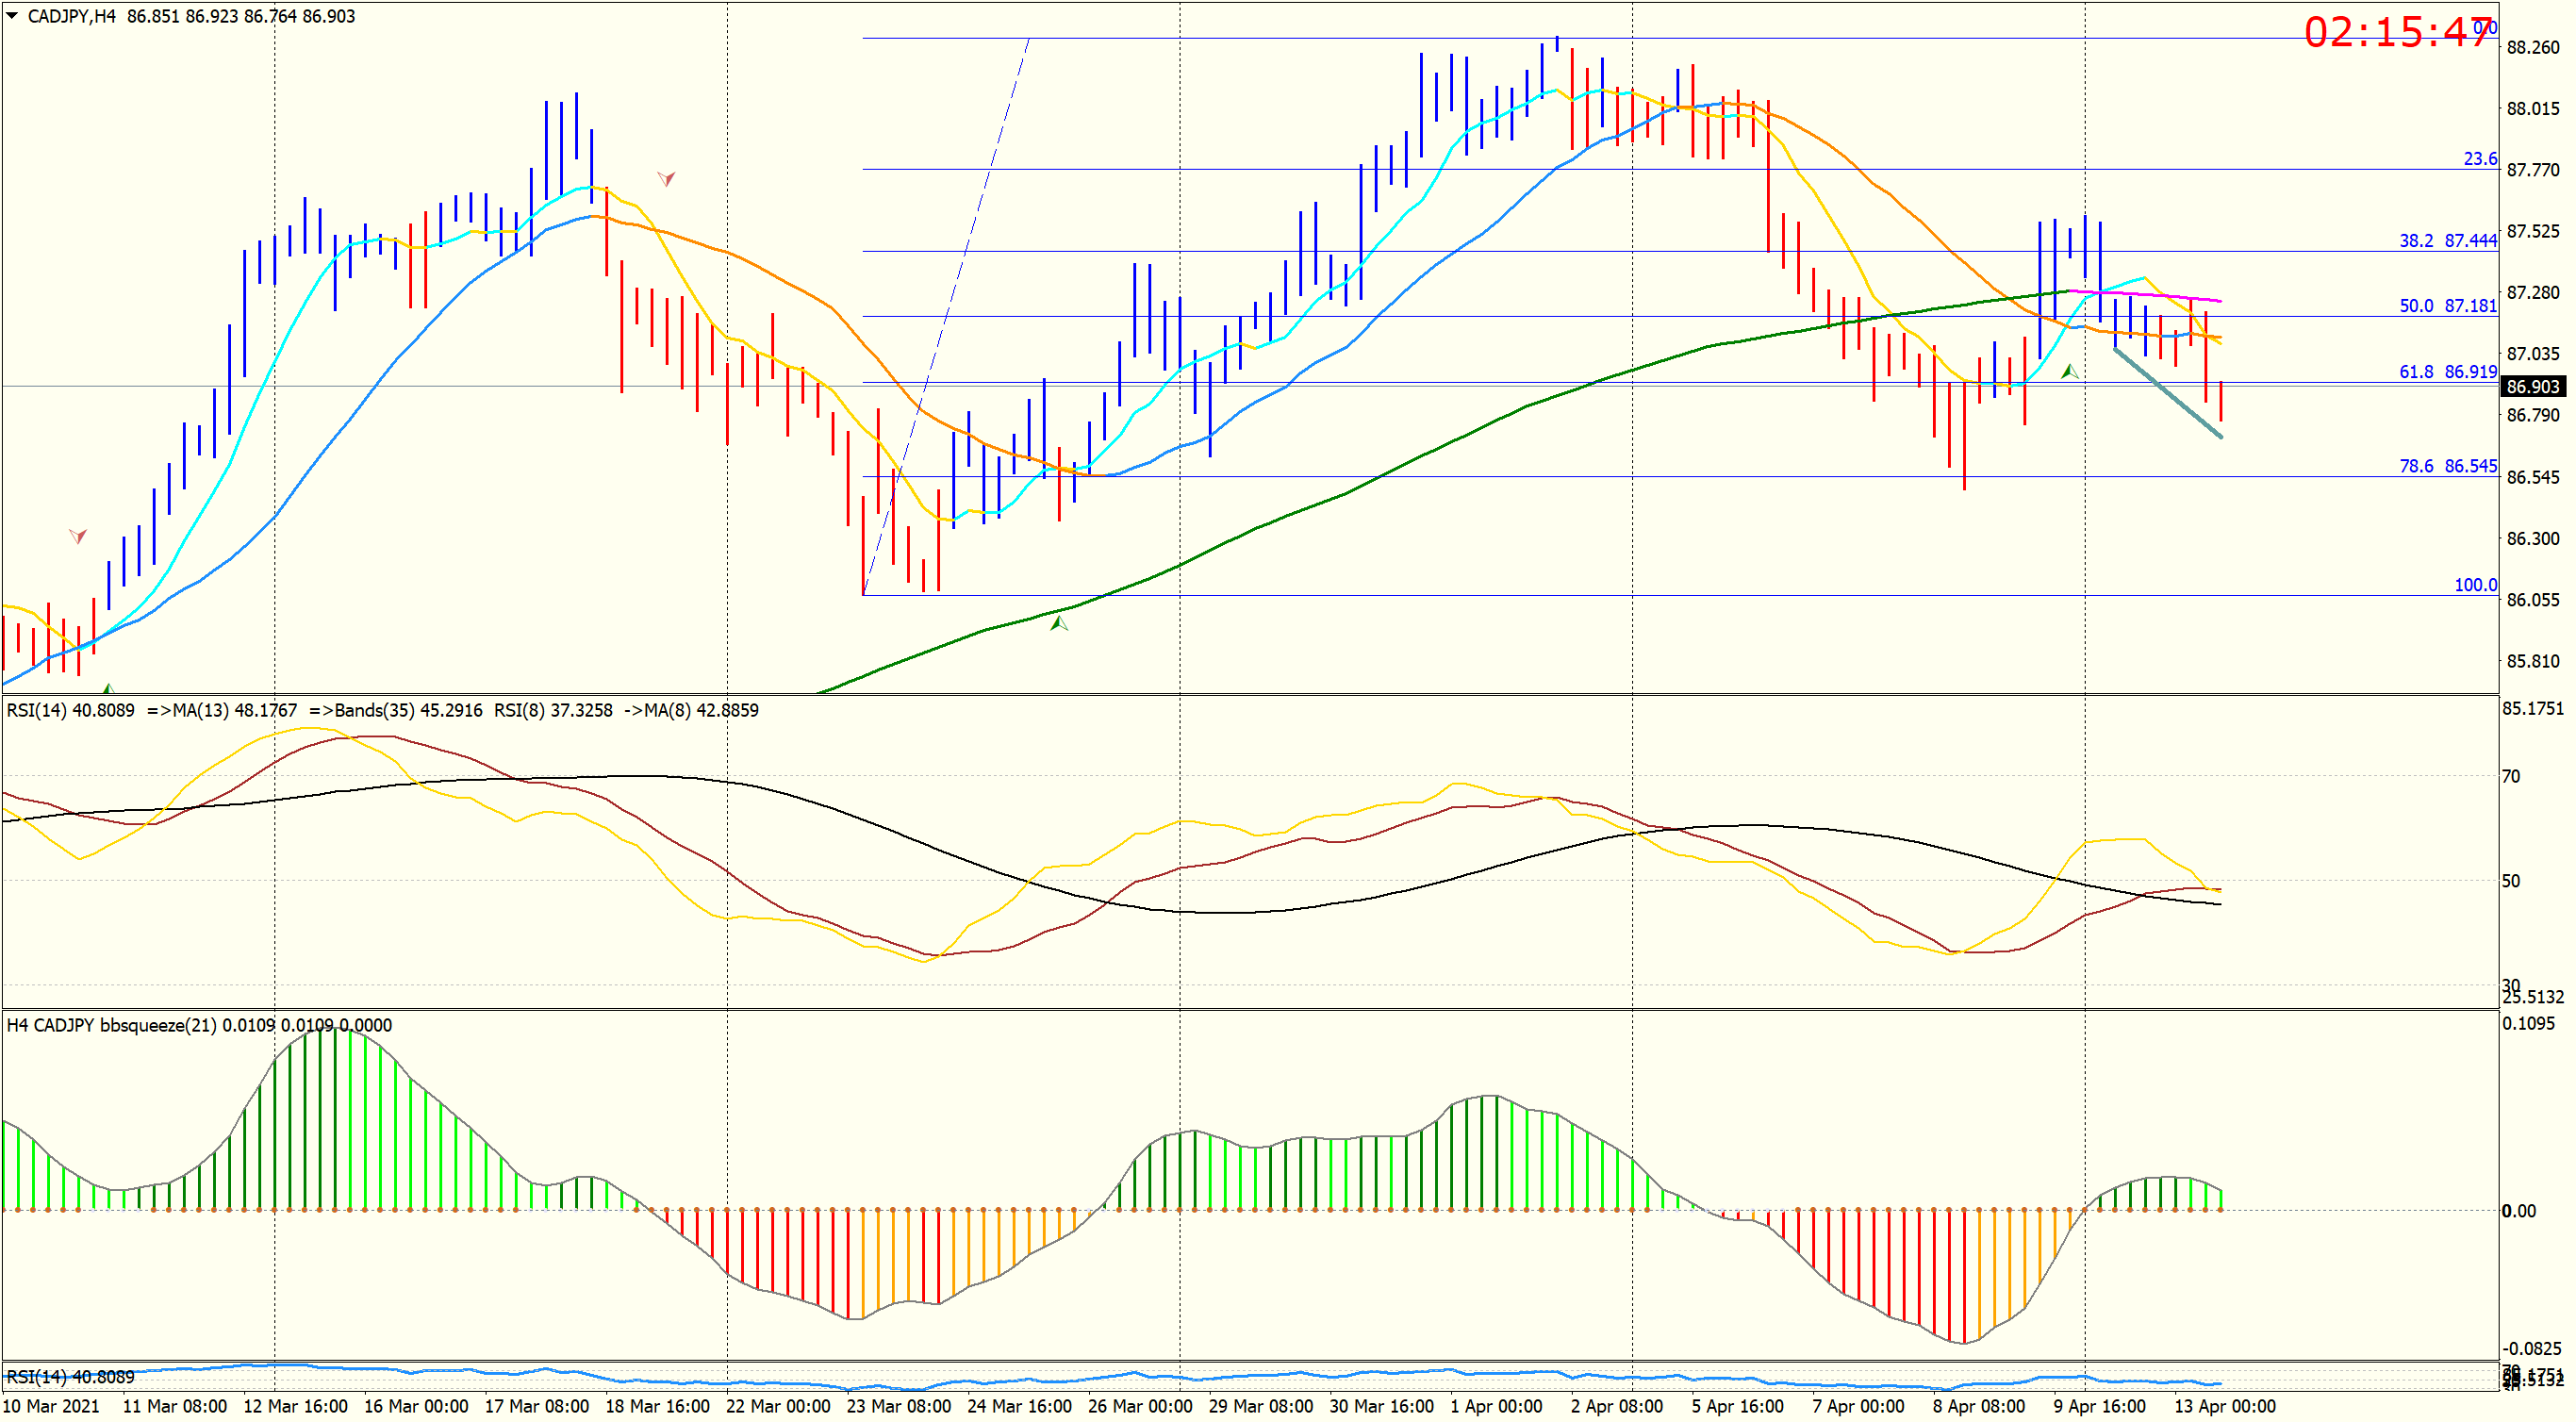Click the 1 Apr 00:00 time axis label
This screenshot has width=2576, height=1422.
pyautogui.click(x=1496, y=1405)
